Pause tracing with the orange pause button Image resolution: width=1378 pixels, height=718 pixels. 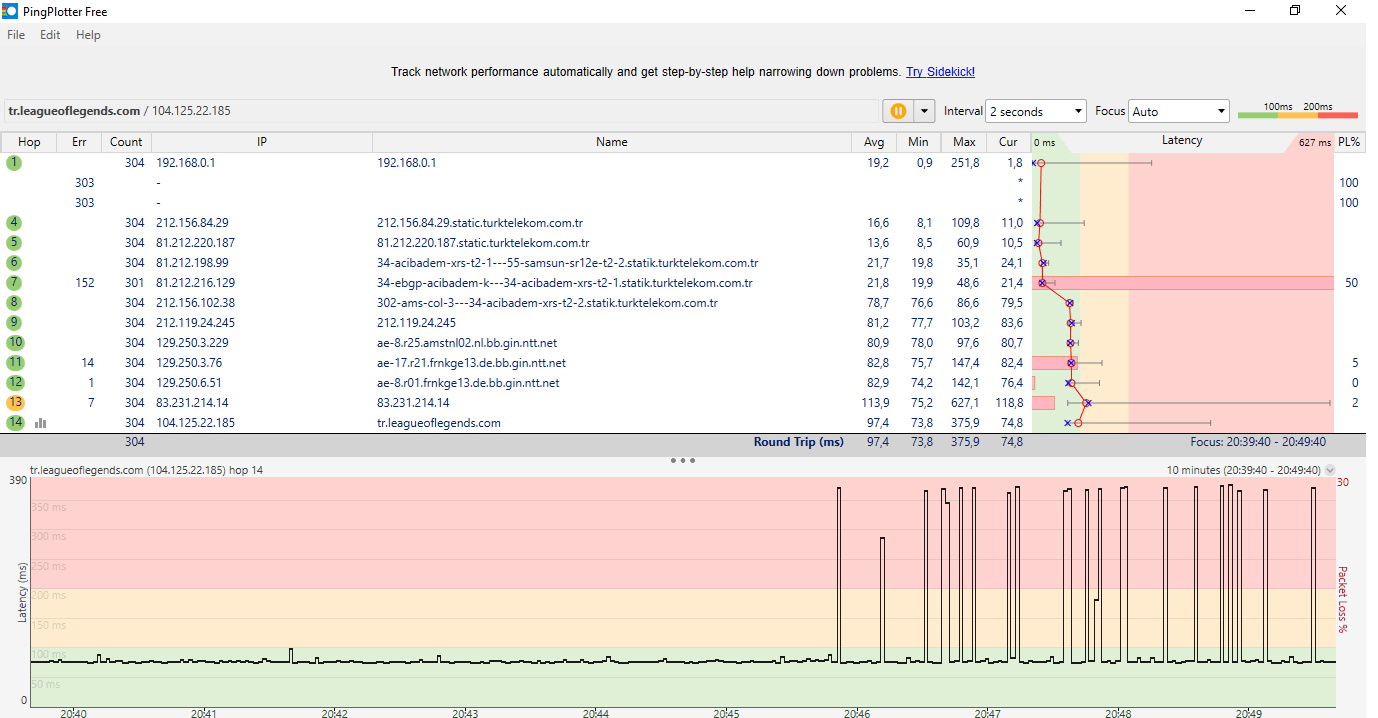coord(898,111)
